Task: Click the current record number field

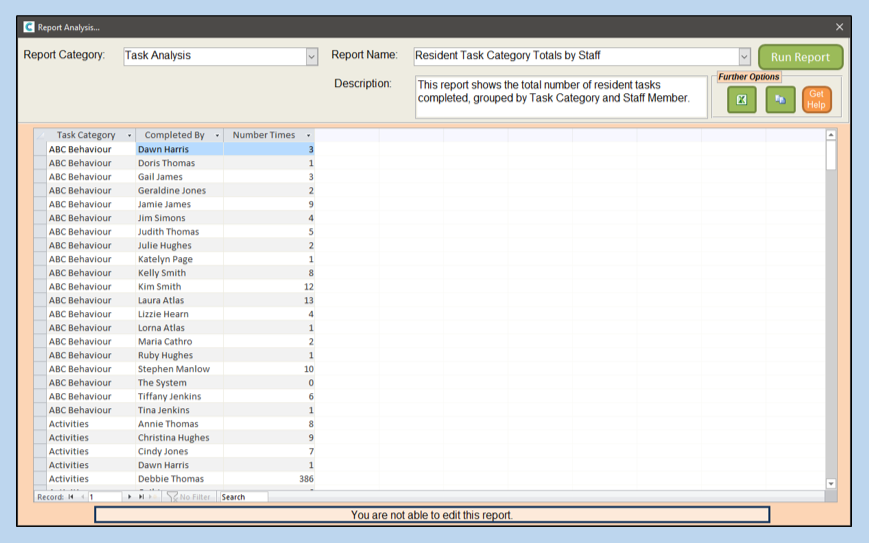Action: click(104, 497)
